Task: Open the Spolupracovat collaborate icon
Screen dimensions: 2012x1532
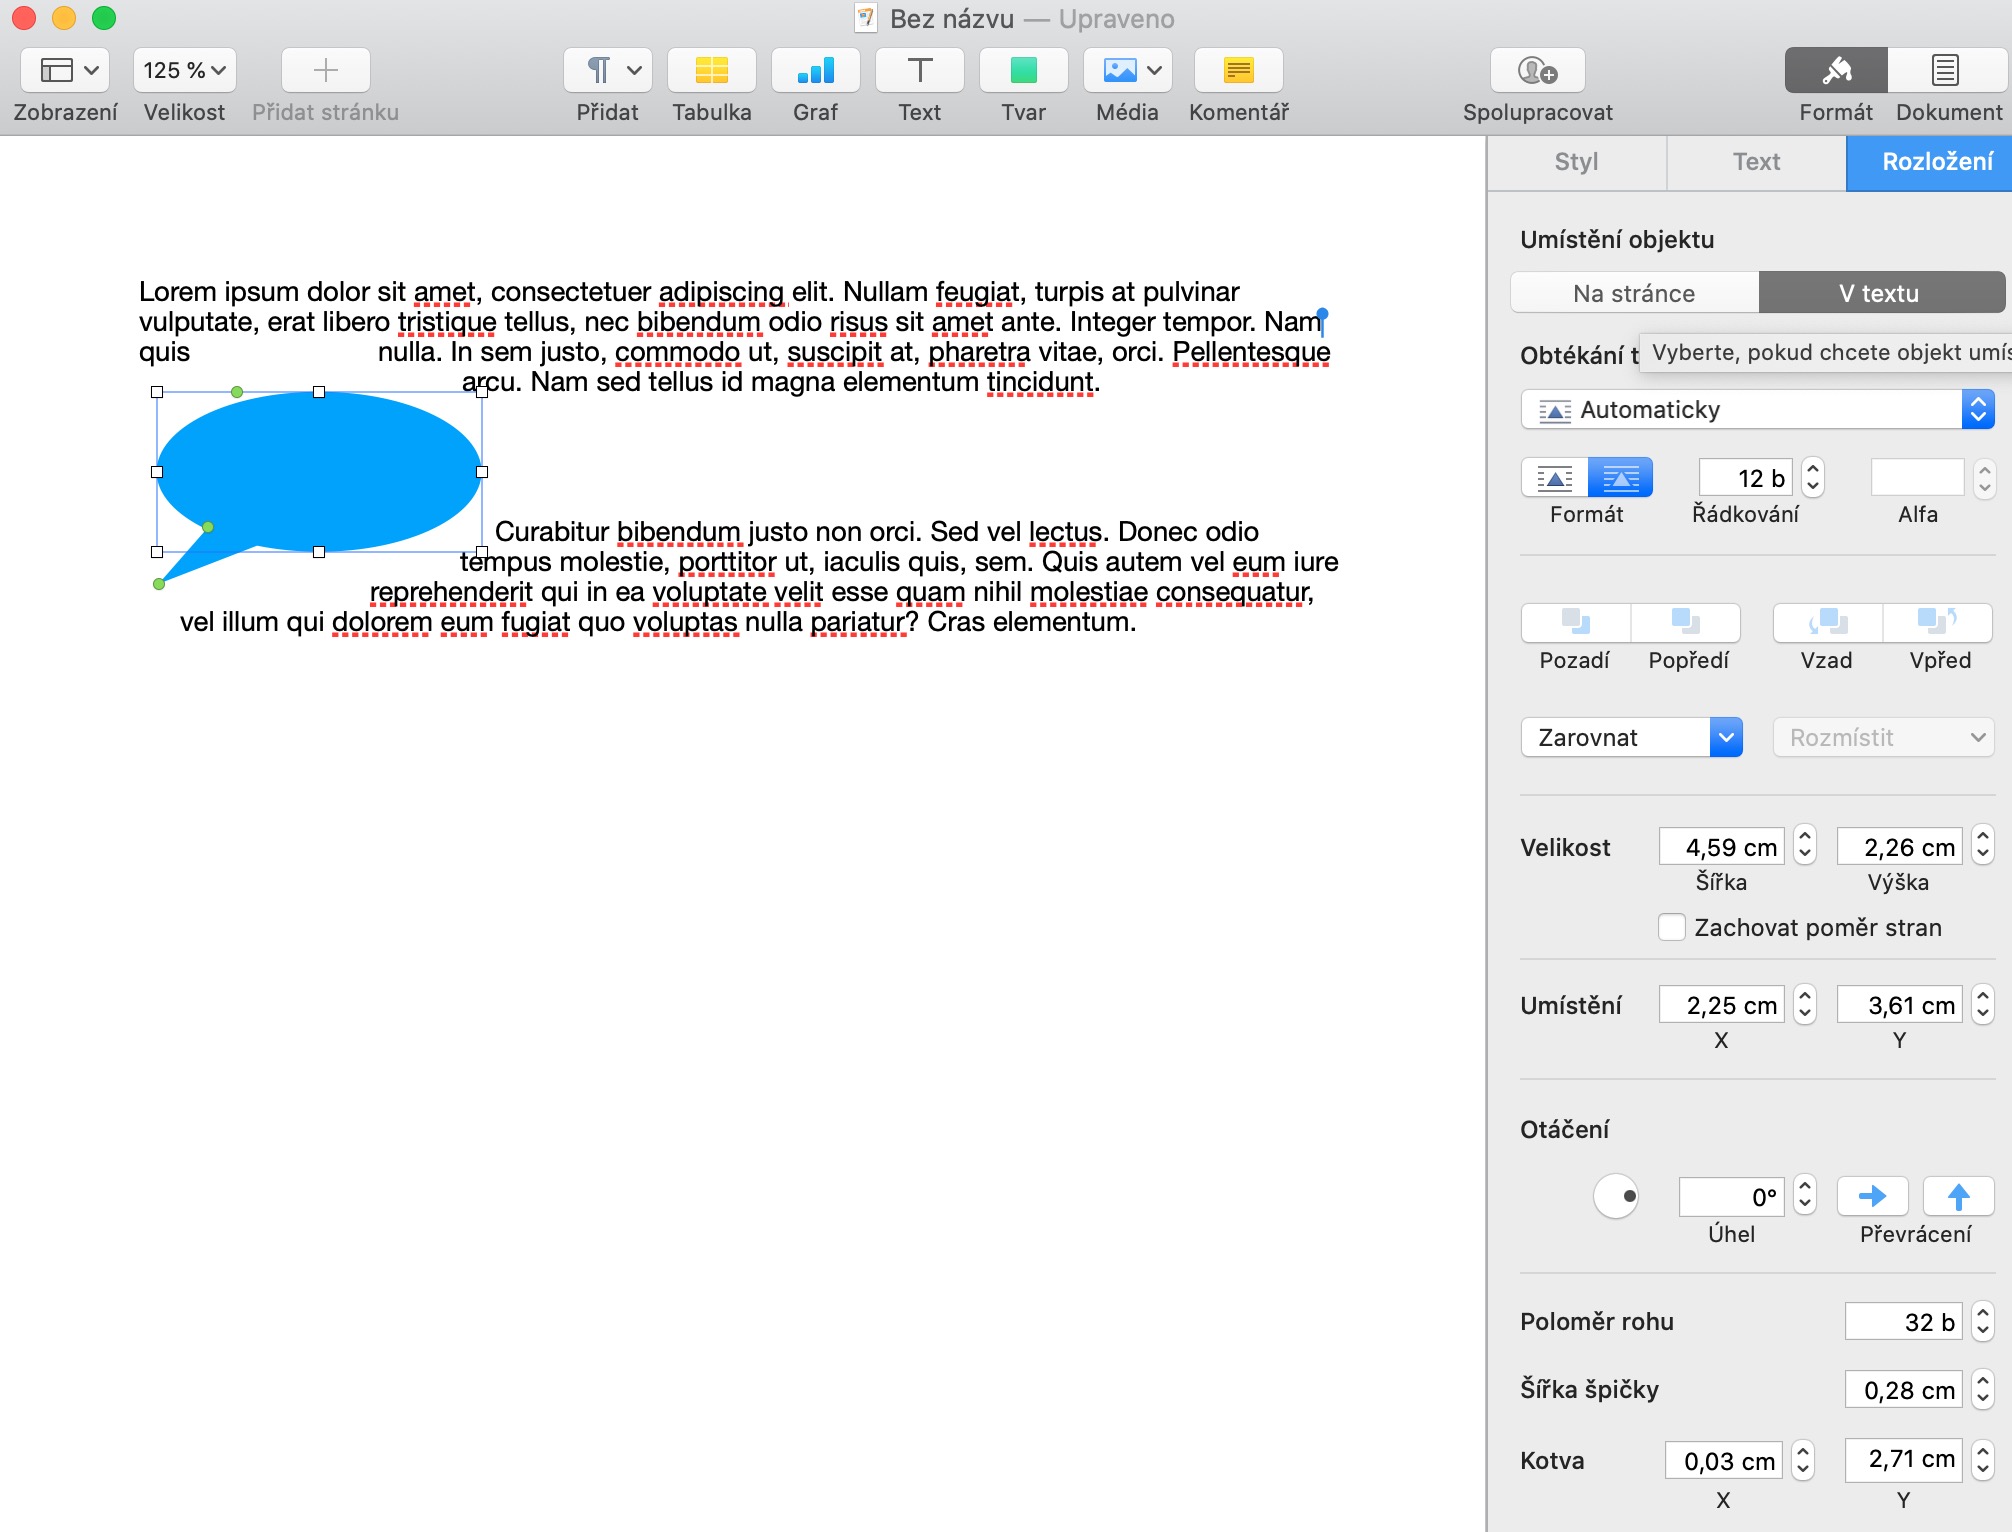Action: click(x=1537, y=71)
